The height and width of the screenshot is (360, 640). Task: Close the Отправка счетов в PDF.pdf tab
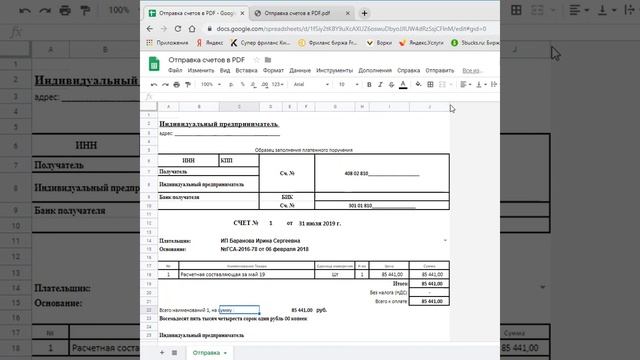coord(348,13)
